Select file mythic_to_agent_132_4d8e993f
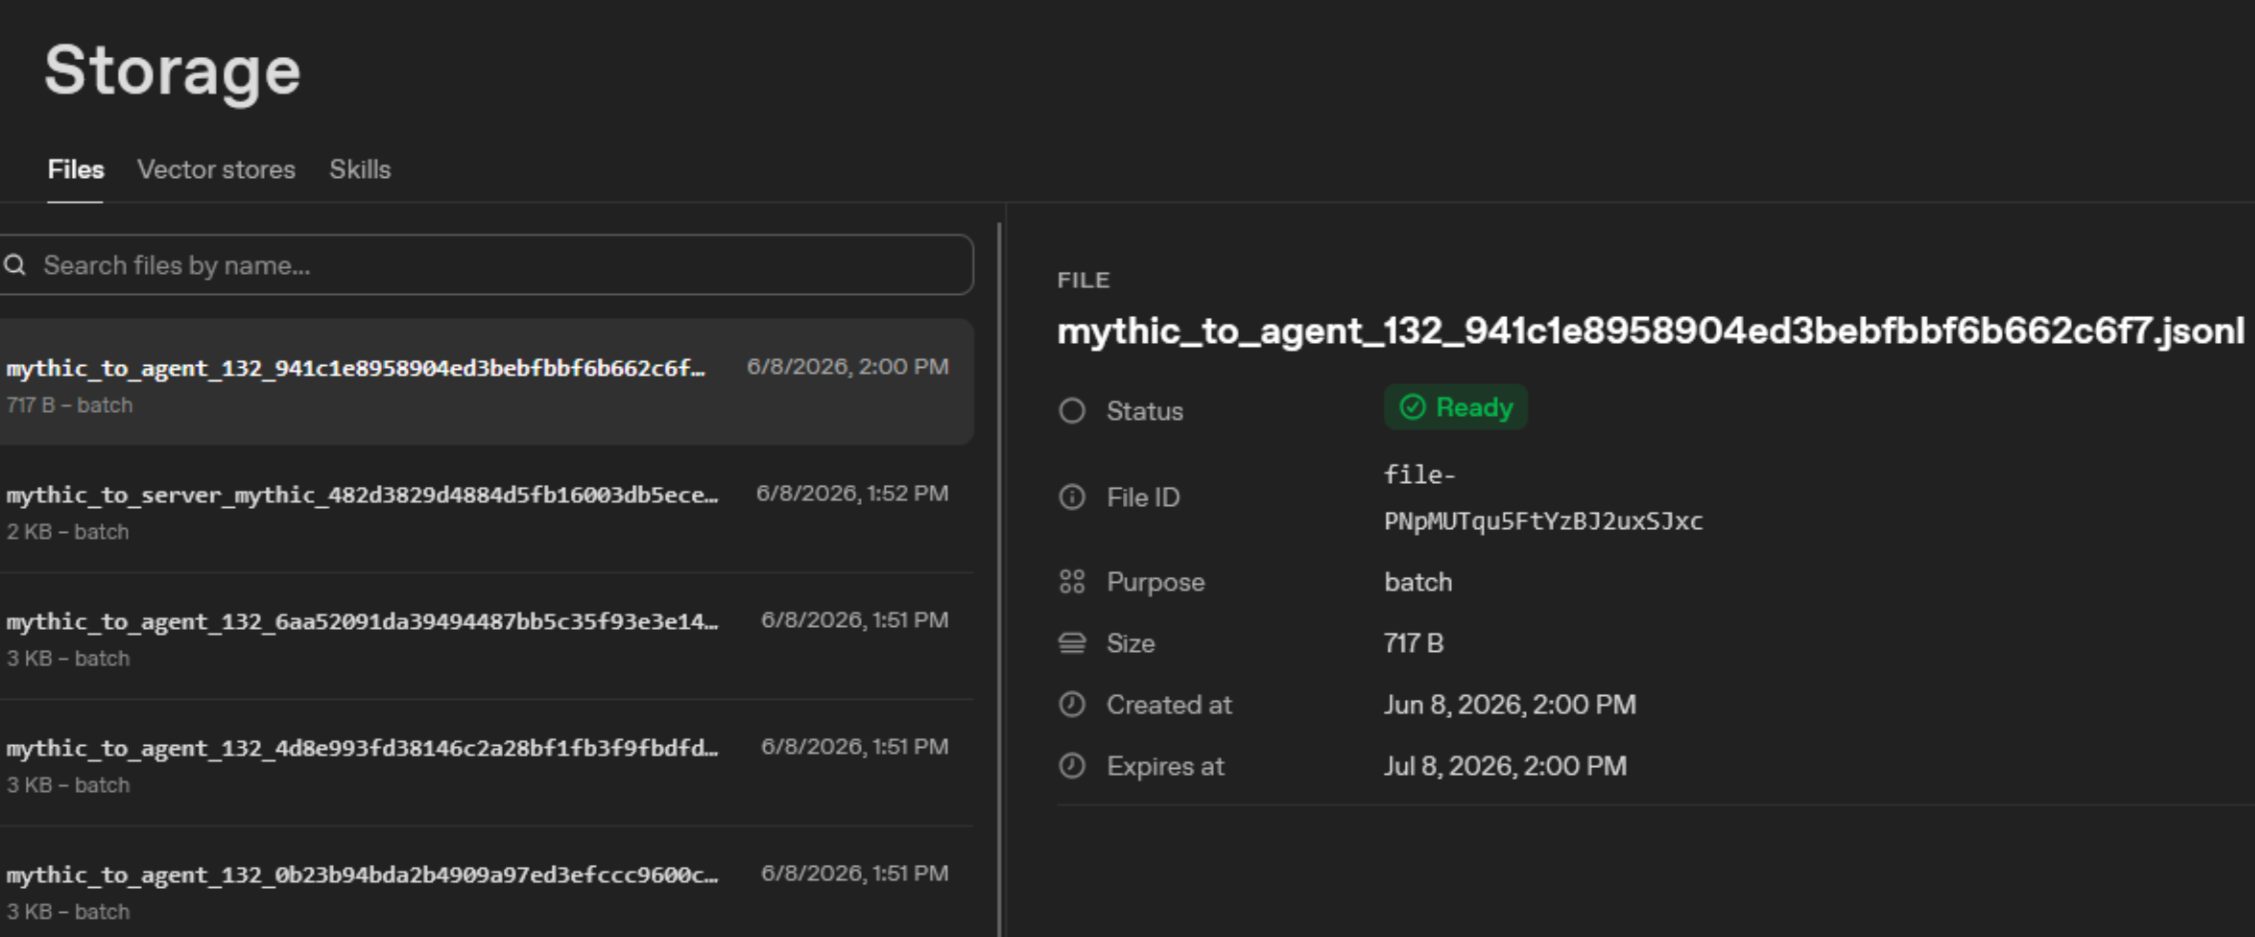Screen dimensions: 2255x937 [x=486, y=763]
